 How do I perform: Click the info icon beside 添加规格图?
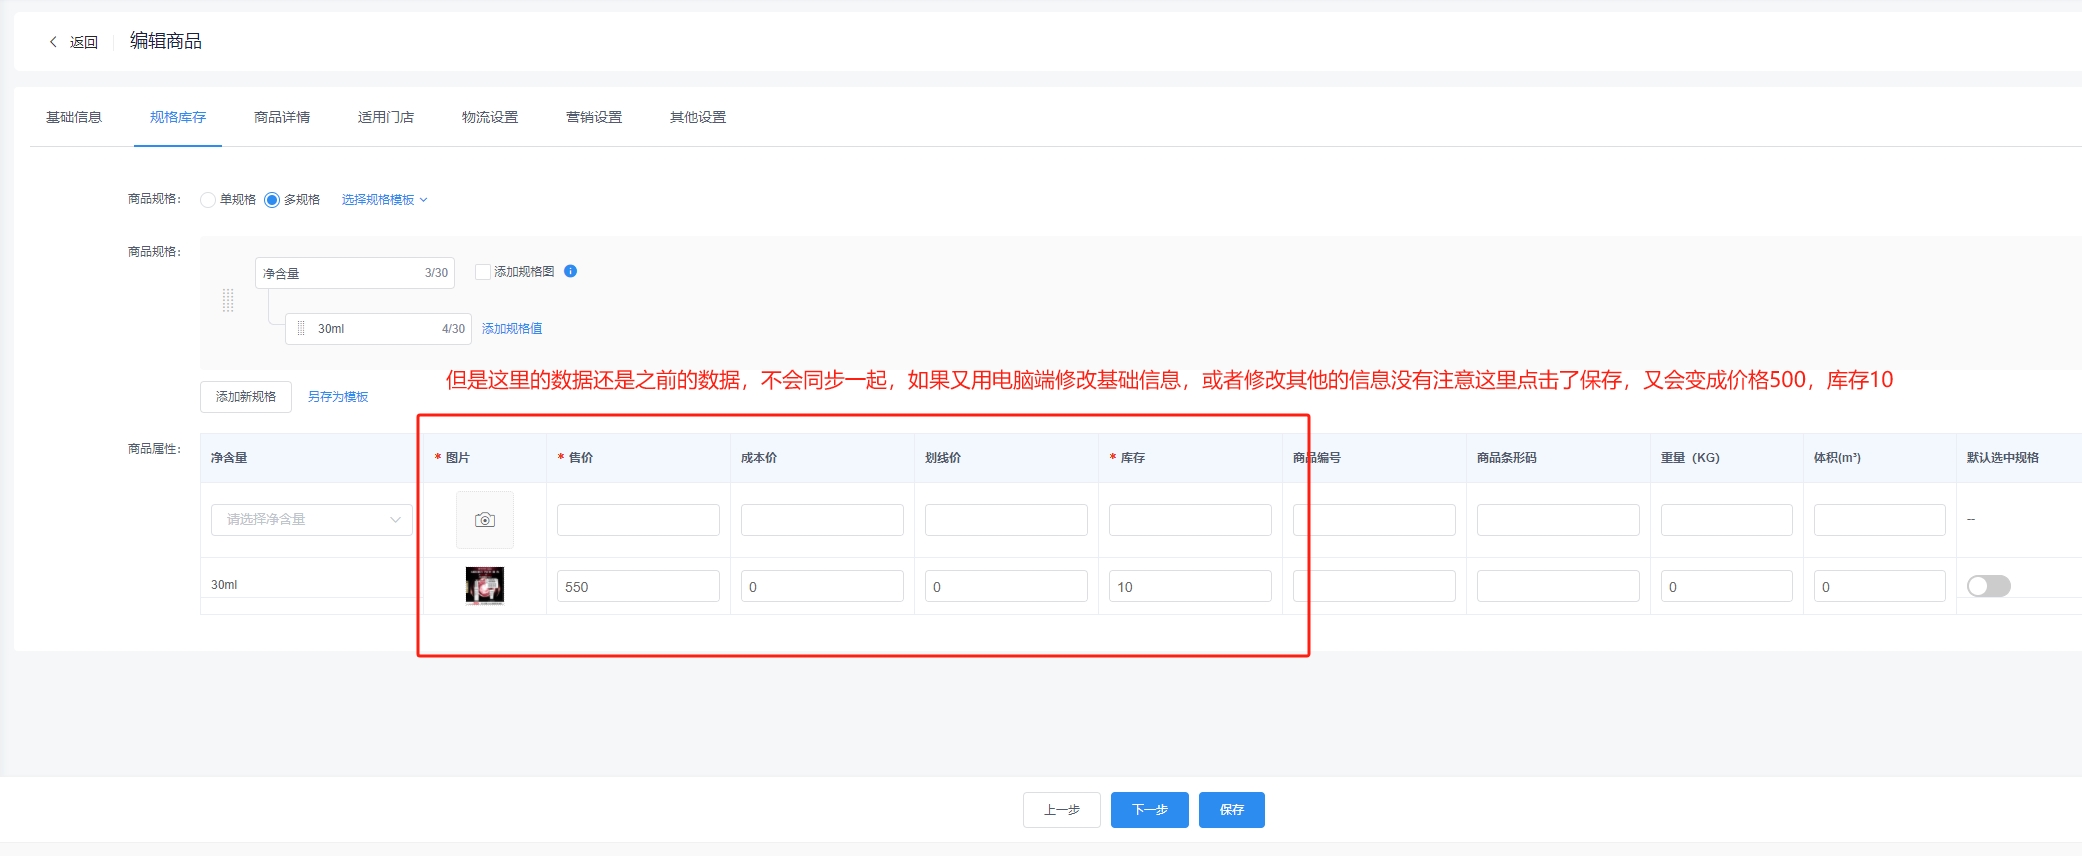(571, 271)
